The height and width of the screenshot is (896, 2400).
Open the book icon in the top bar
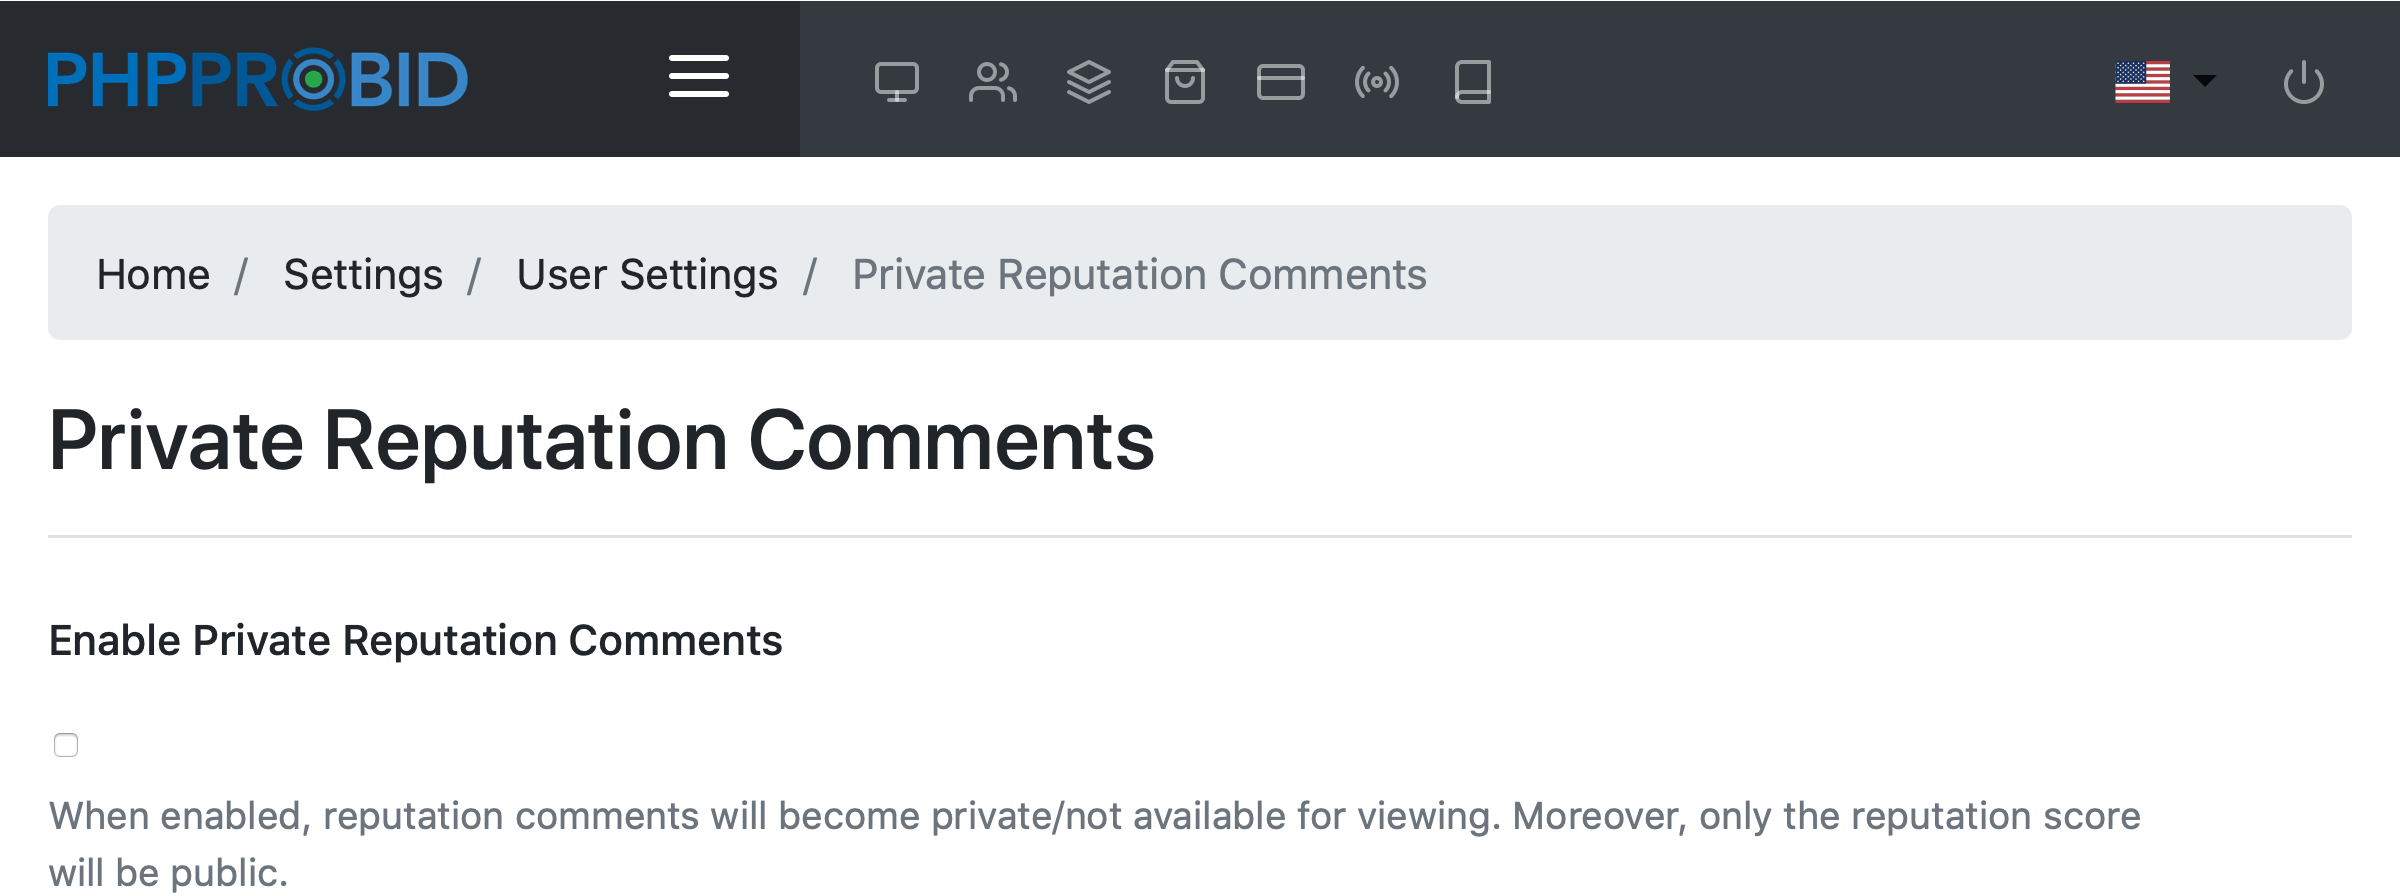1472,82
